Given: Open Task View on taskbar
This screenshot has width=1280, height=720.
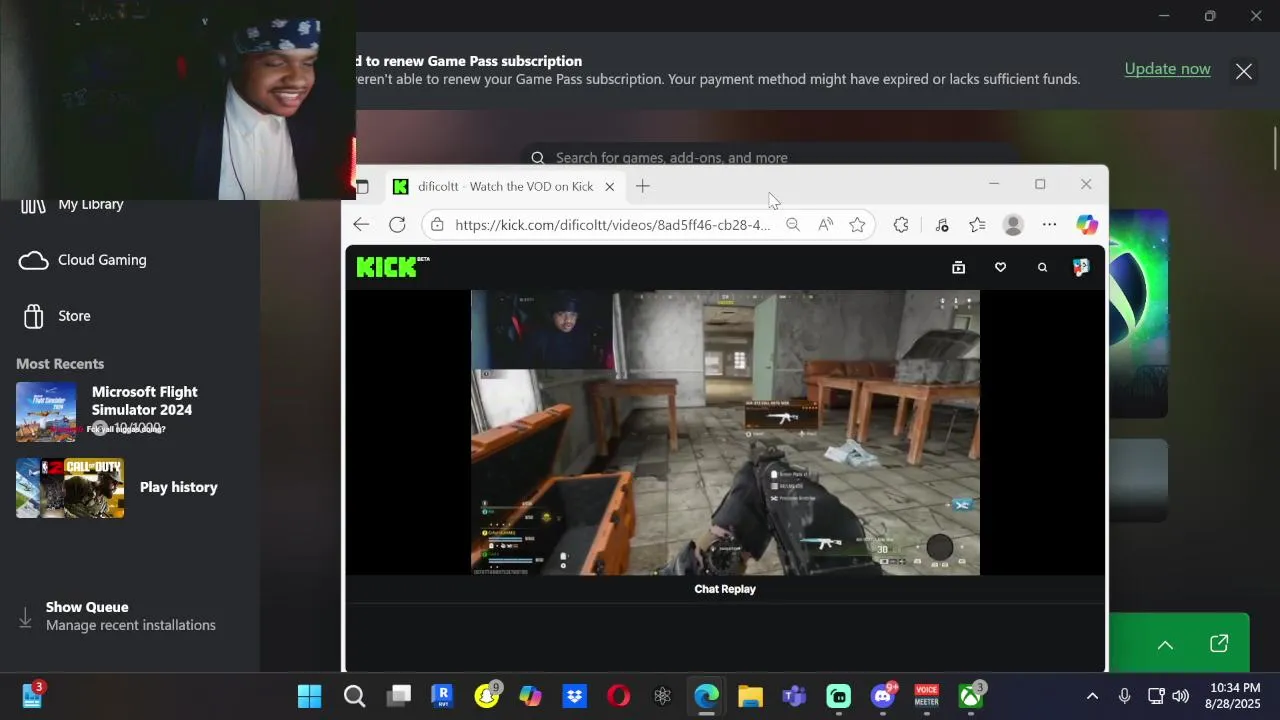Looking at the screenshot, I should click(399, 696).
